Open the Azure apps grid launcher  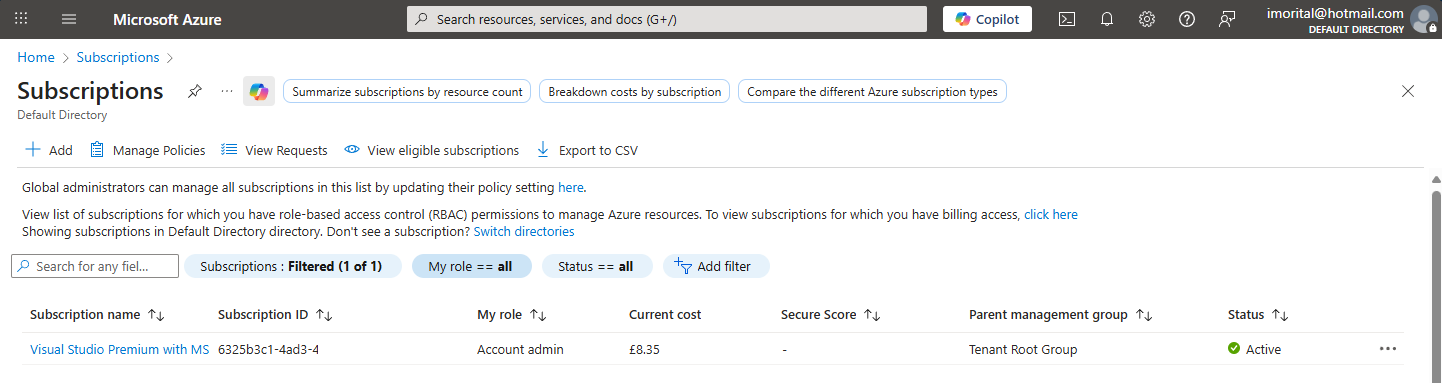pyautogui.click(x=21, y=19)
